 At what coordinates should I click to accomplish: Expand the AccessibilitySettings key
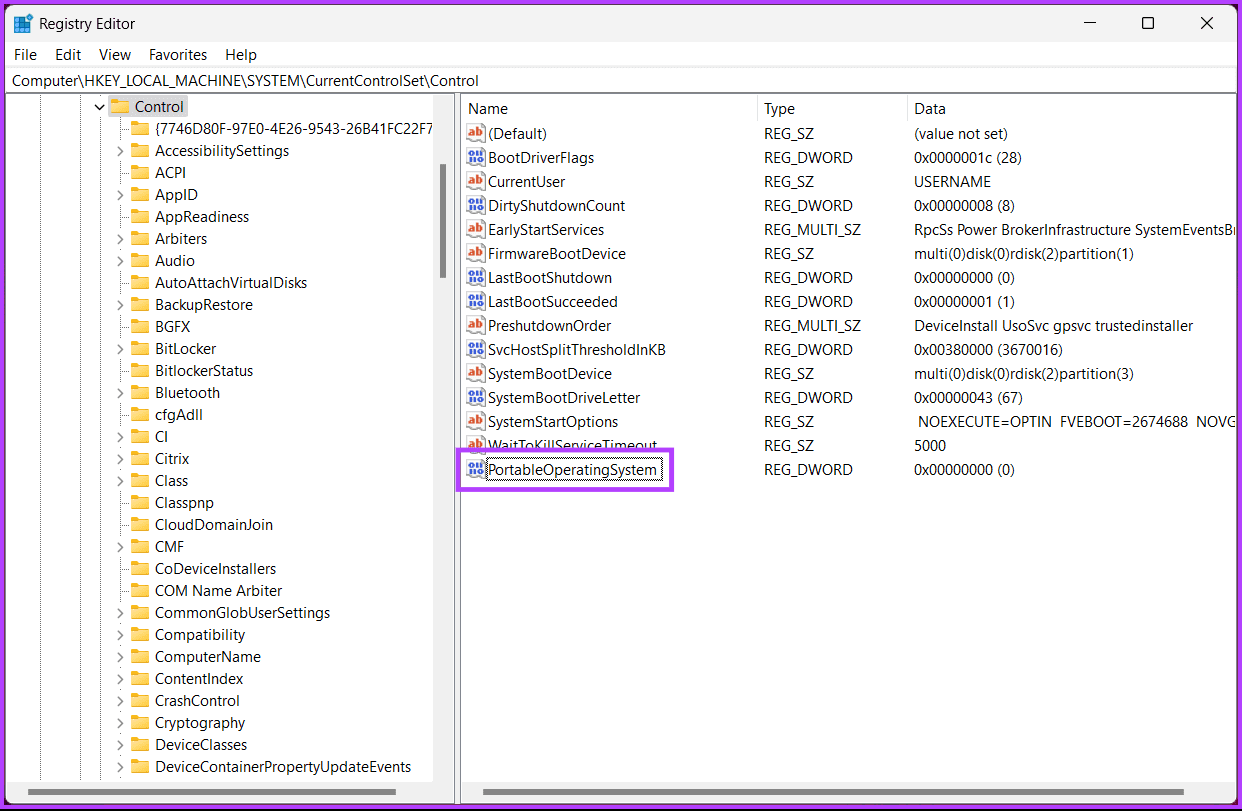tap(120, 151)
